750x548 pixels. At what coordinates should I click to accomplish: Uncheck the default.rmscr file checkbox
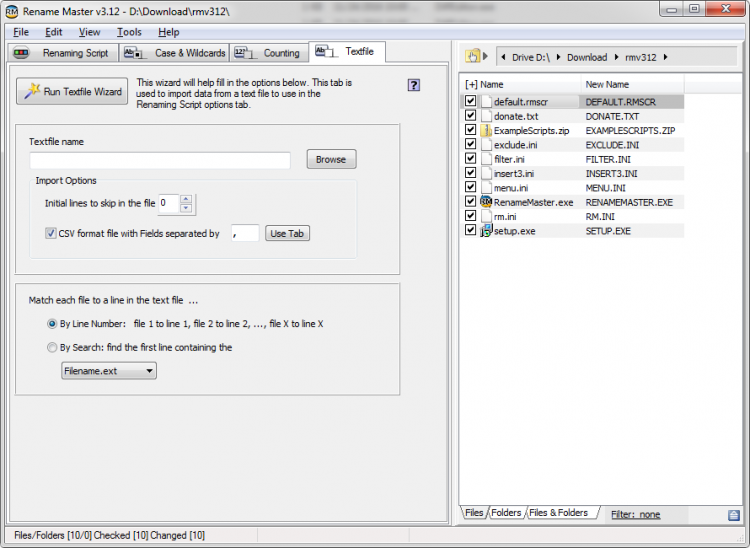click(x=470, y=101)
